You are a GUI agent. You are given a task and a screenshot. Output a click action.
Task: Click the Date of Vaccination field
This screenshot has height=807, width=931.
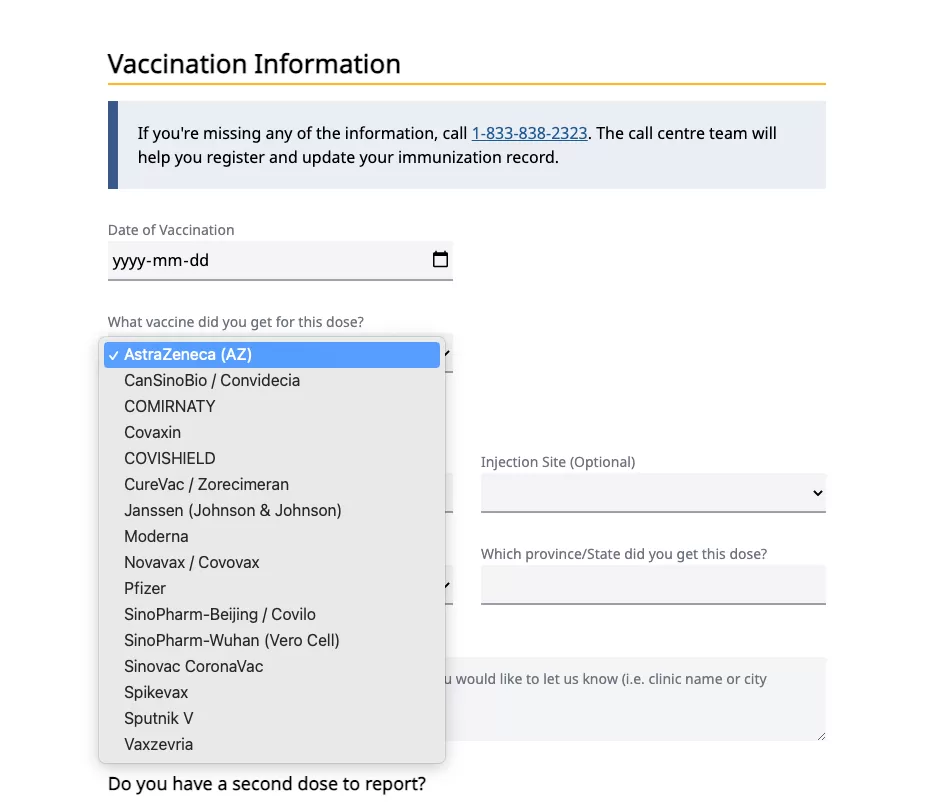point(280,260)
